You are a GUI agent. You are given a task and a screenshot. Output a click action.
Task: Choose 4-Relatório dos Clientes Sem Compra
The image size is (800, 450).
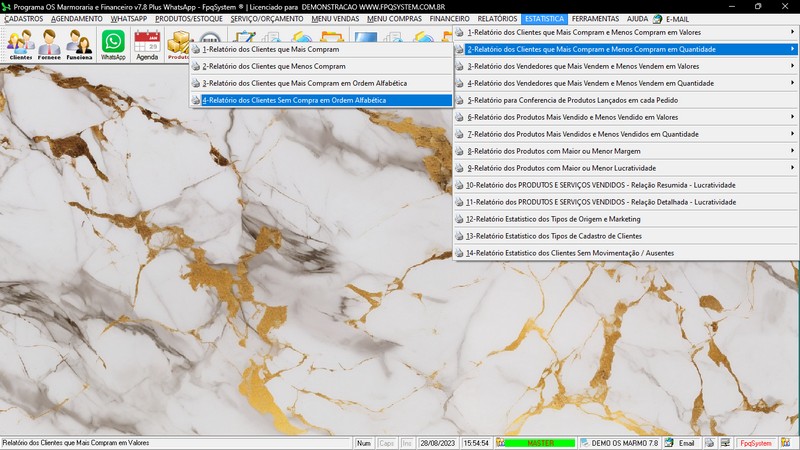pos(293,100)
